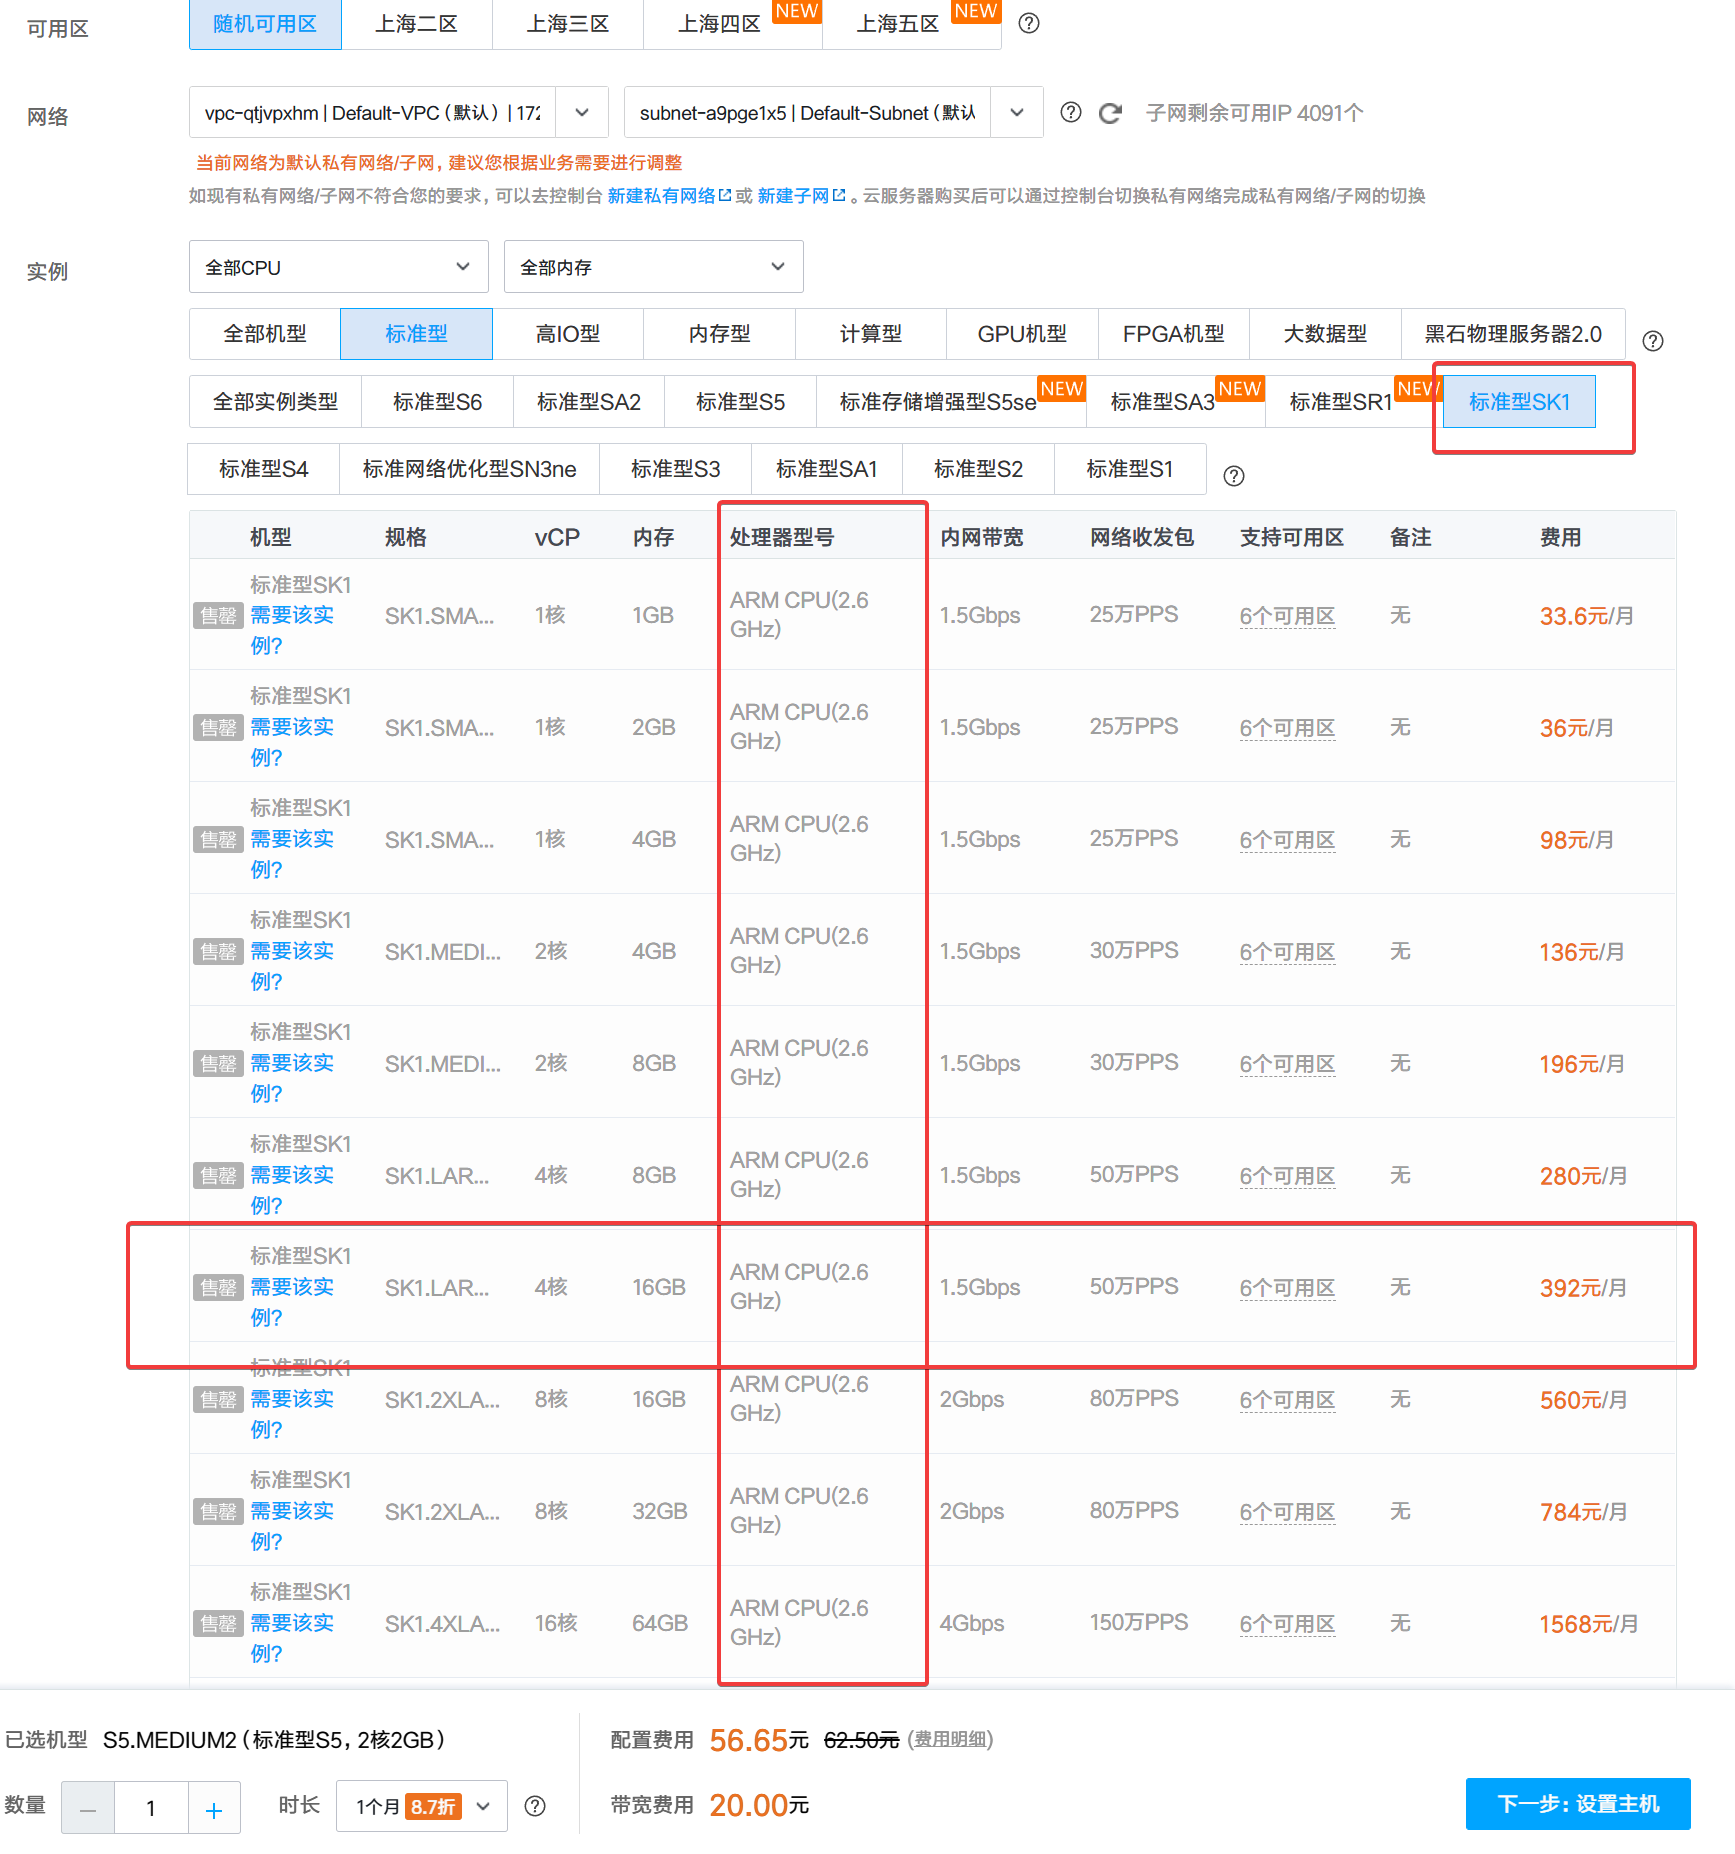Open external link icon for 新建子网
The image size is (1735, 1854).
[x=839, y=195]
